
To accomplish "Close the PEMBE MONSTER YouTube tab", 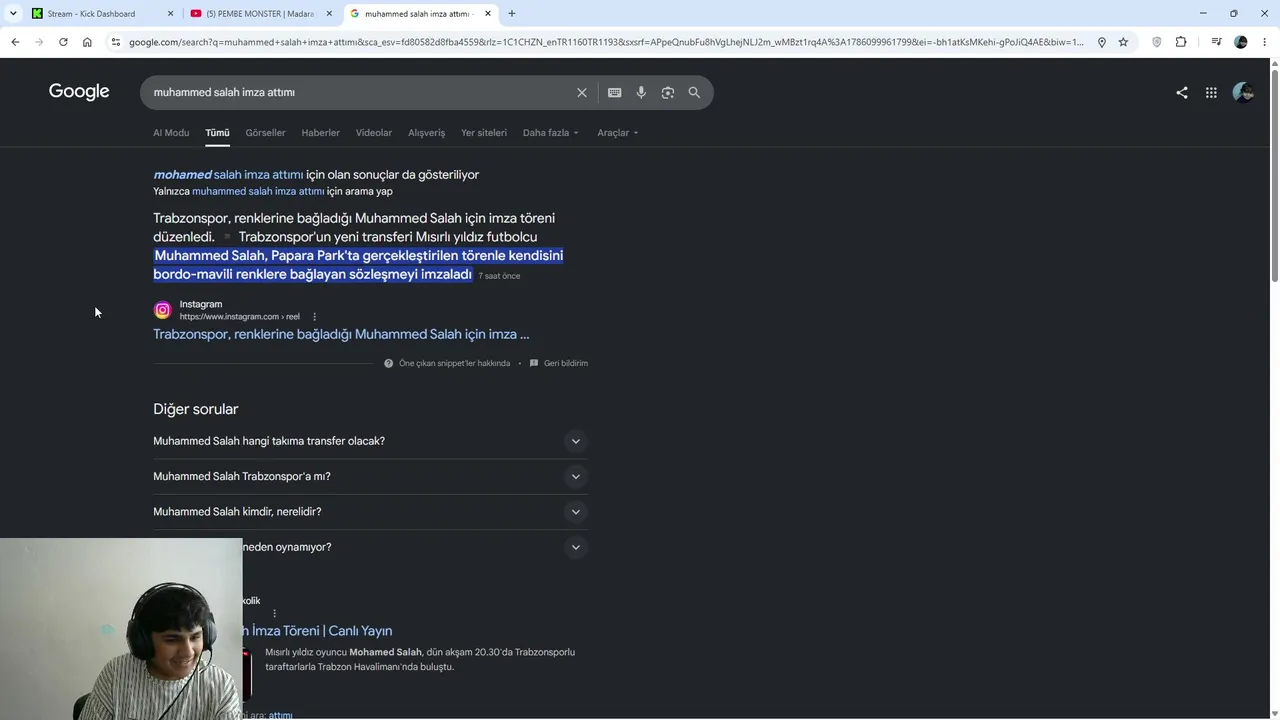I will point(329,14).
